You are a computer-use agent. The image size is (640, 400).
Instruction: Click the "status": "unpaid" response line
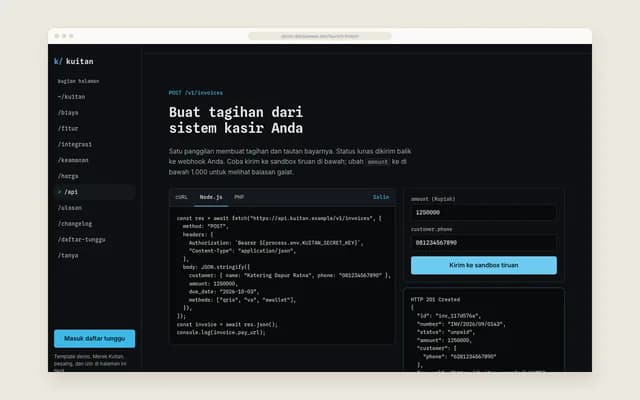click(x=446, y=332)
